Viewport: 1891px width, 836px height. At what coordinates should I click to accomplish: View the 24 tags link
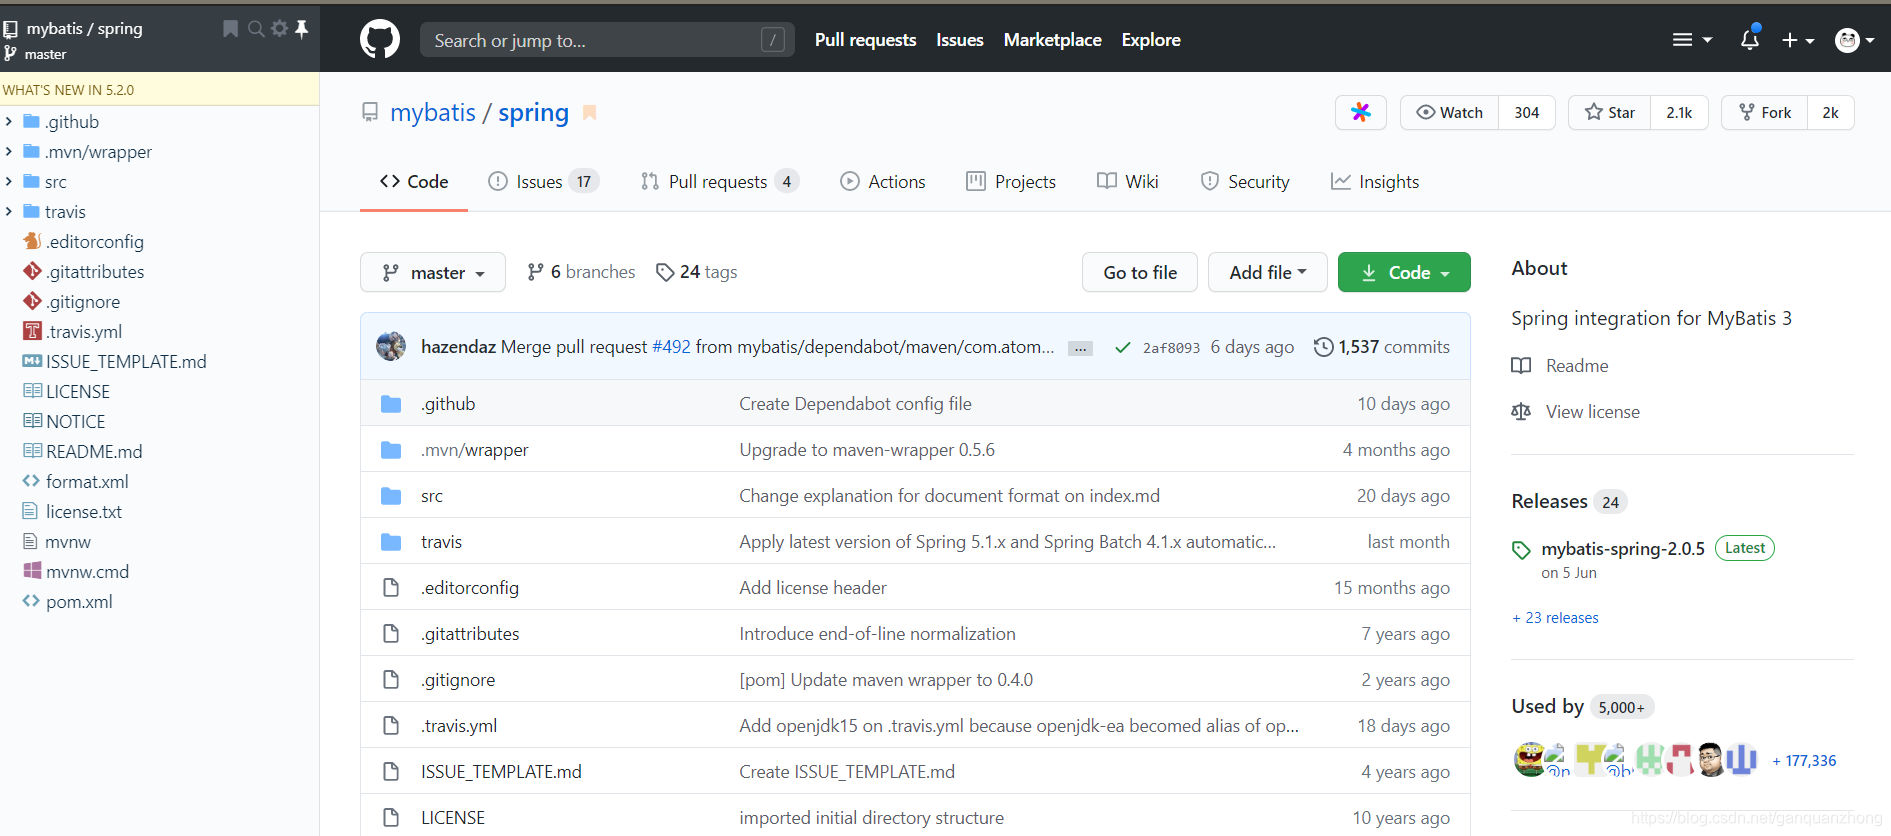point(697,272)
